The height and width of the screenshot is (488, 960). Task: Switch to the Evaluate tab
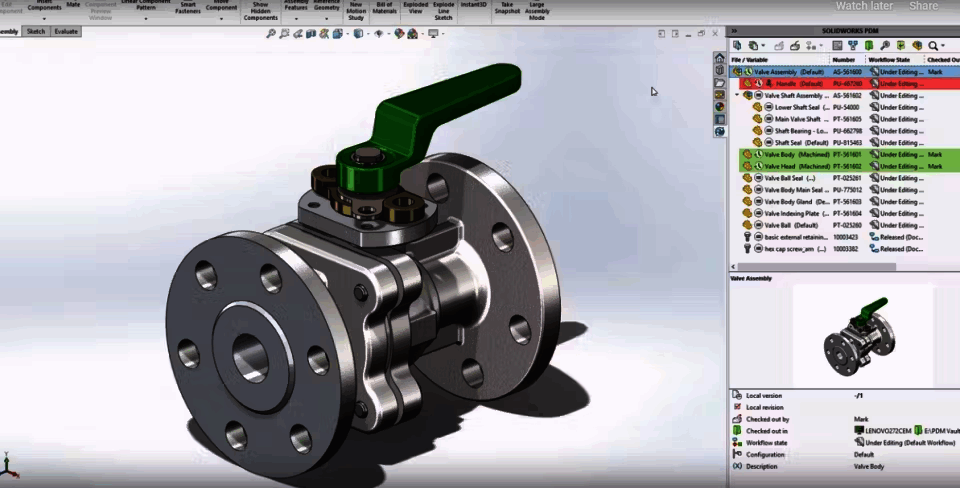pyautogui.click(x=66, y=32)
